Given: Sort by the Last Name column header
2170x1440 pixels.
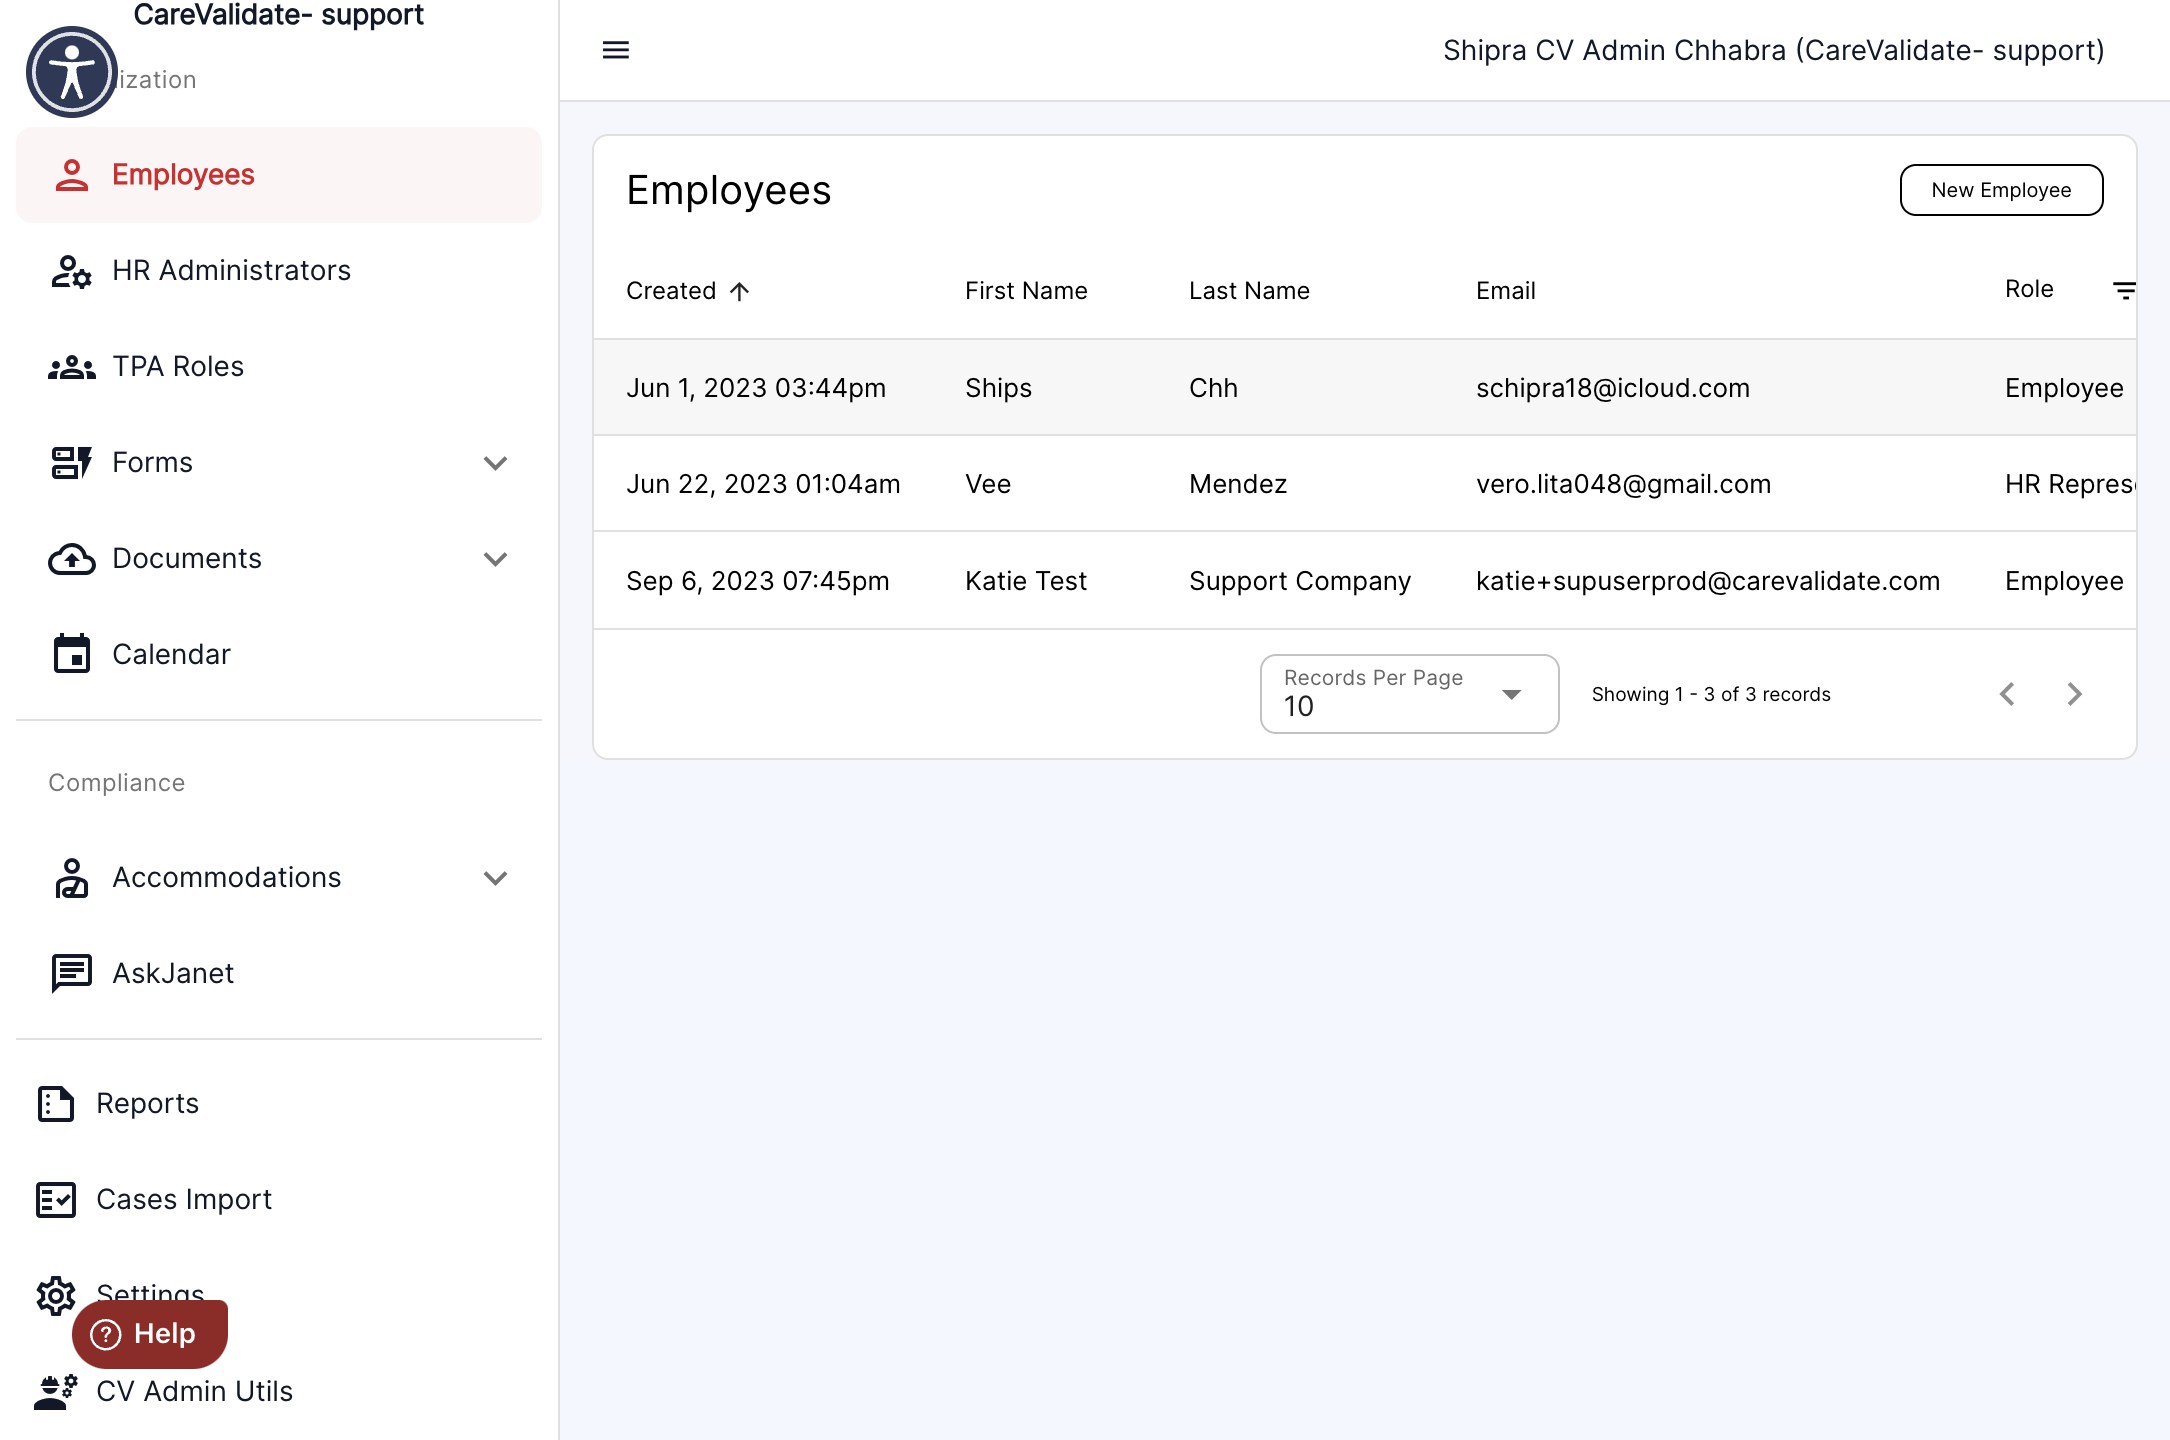Looking at the screenshot, I should [1249, 291].
